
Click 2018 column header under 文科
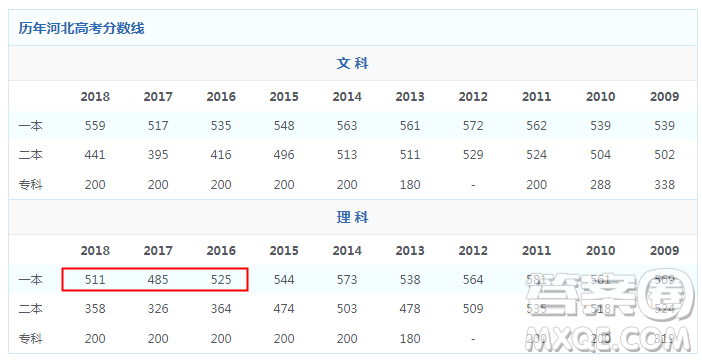click(95, 96)
